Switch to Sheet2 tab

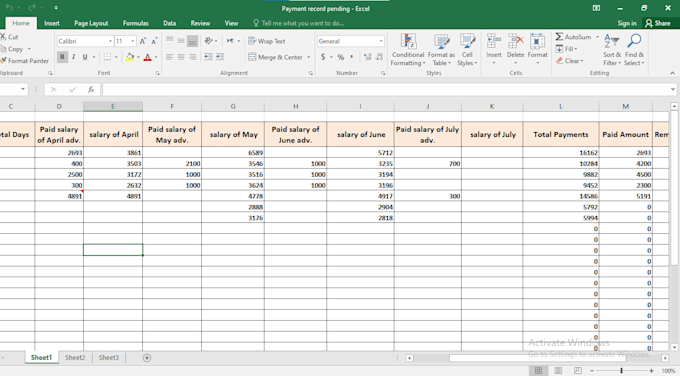(x=75, y=358)
